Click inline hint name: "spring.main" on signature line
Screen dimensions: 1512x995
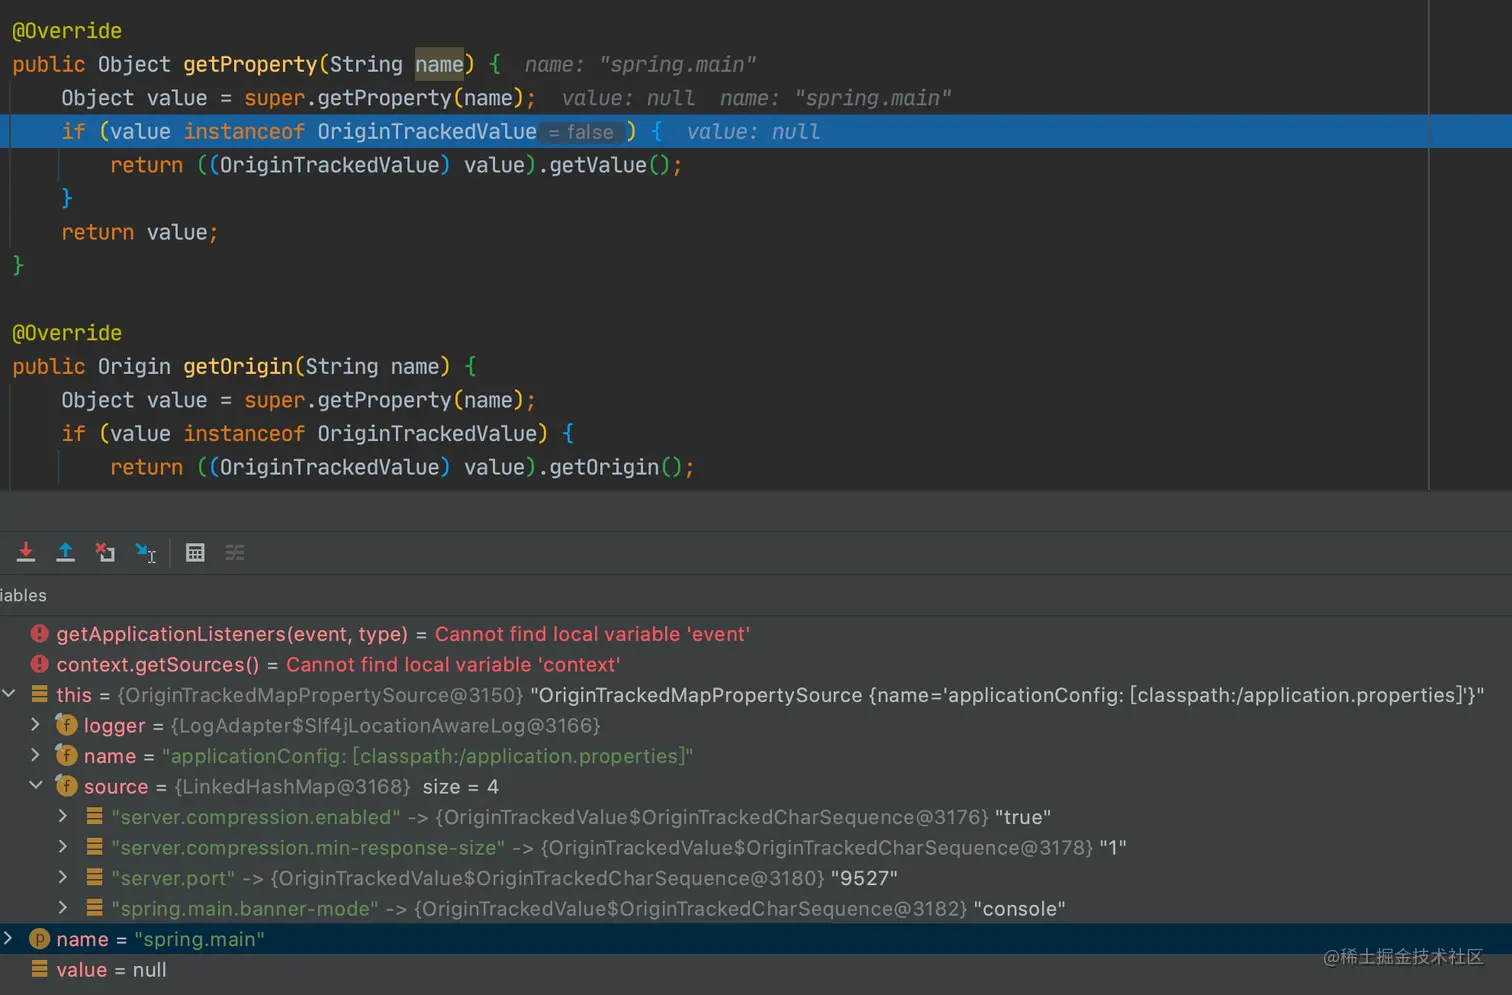click(x=641, y=65)
